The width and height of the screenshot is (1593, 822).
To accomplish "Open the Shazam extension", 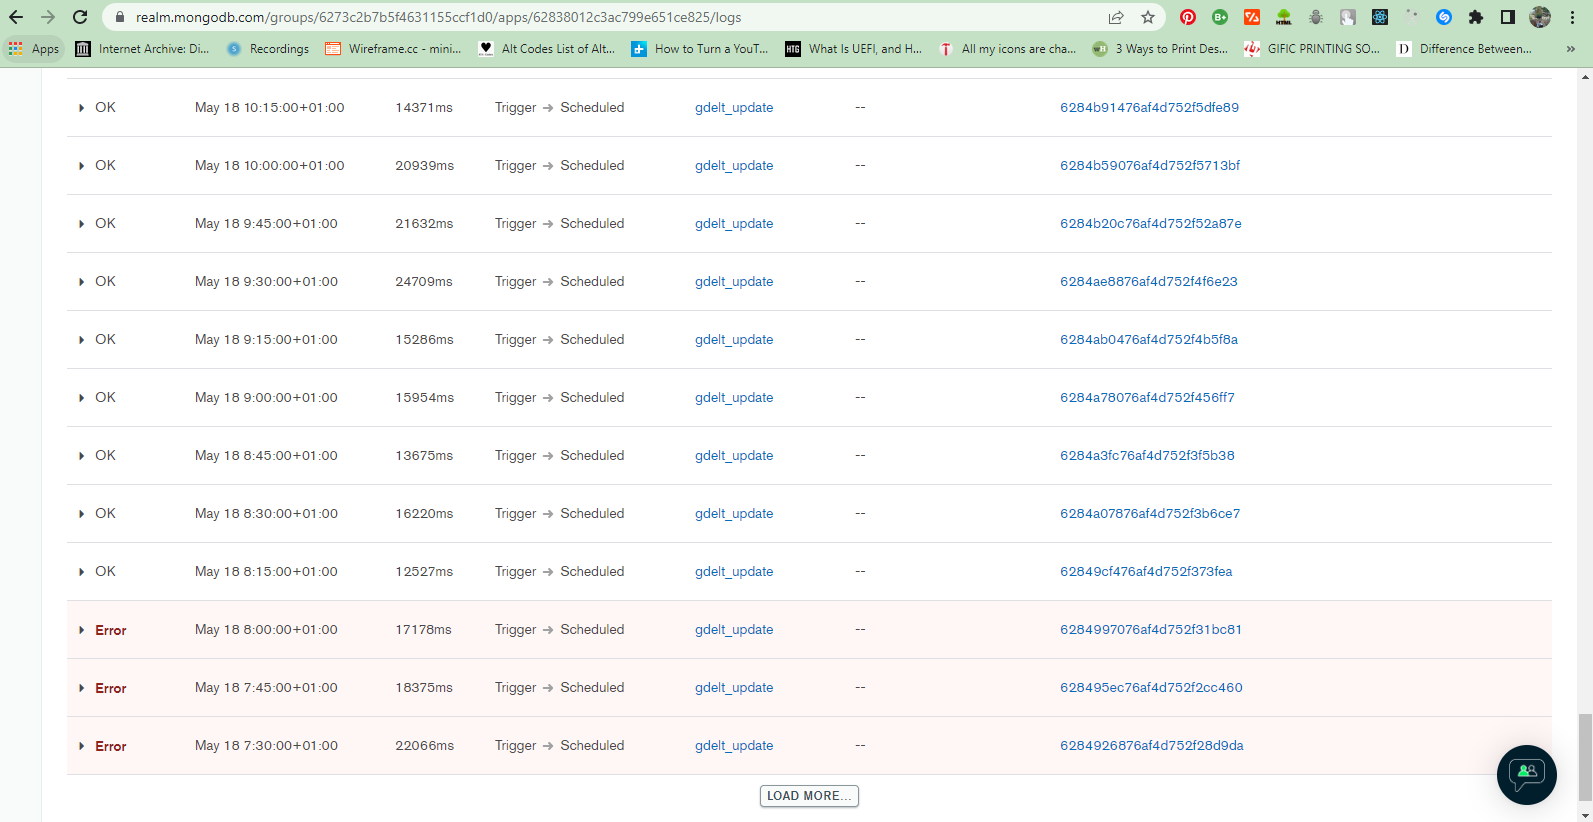I will point(1443,17).
